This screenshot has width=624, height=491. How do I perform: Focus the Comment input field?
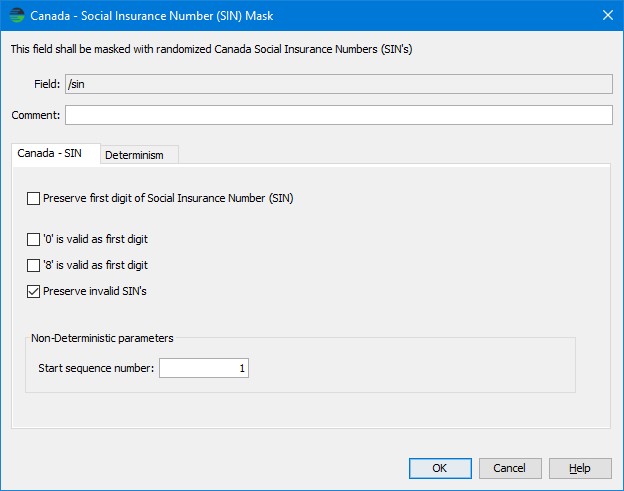339,115
